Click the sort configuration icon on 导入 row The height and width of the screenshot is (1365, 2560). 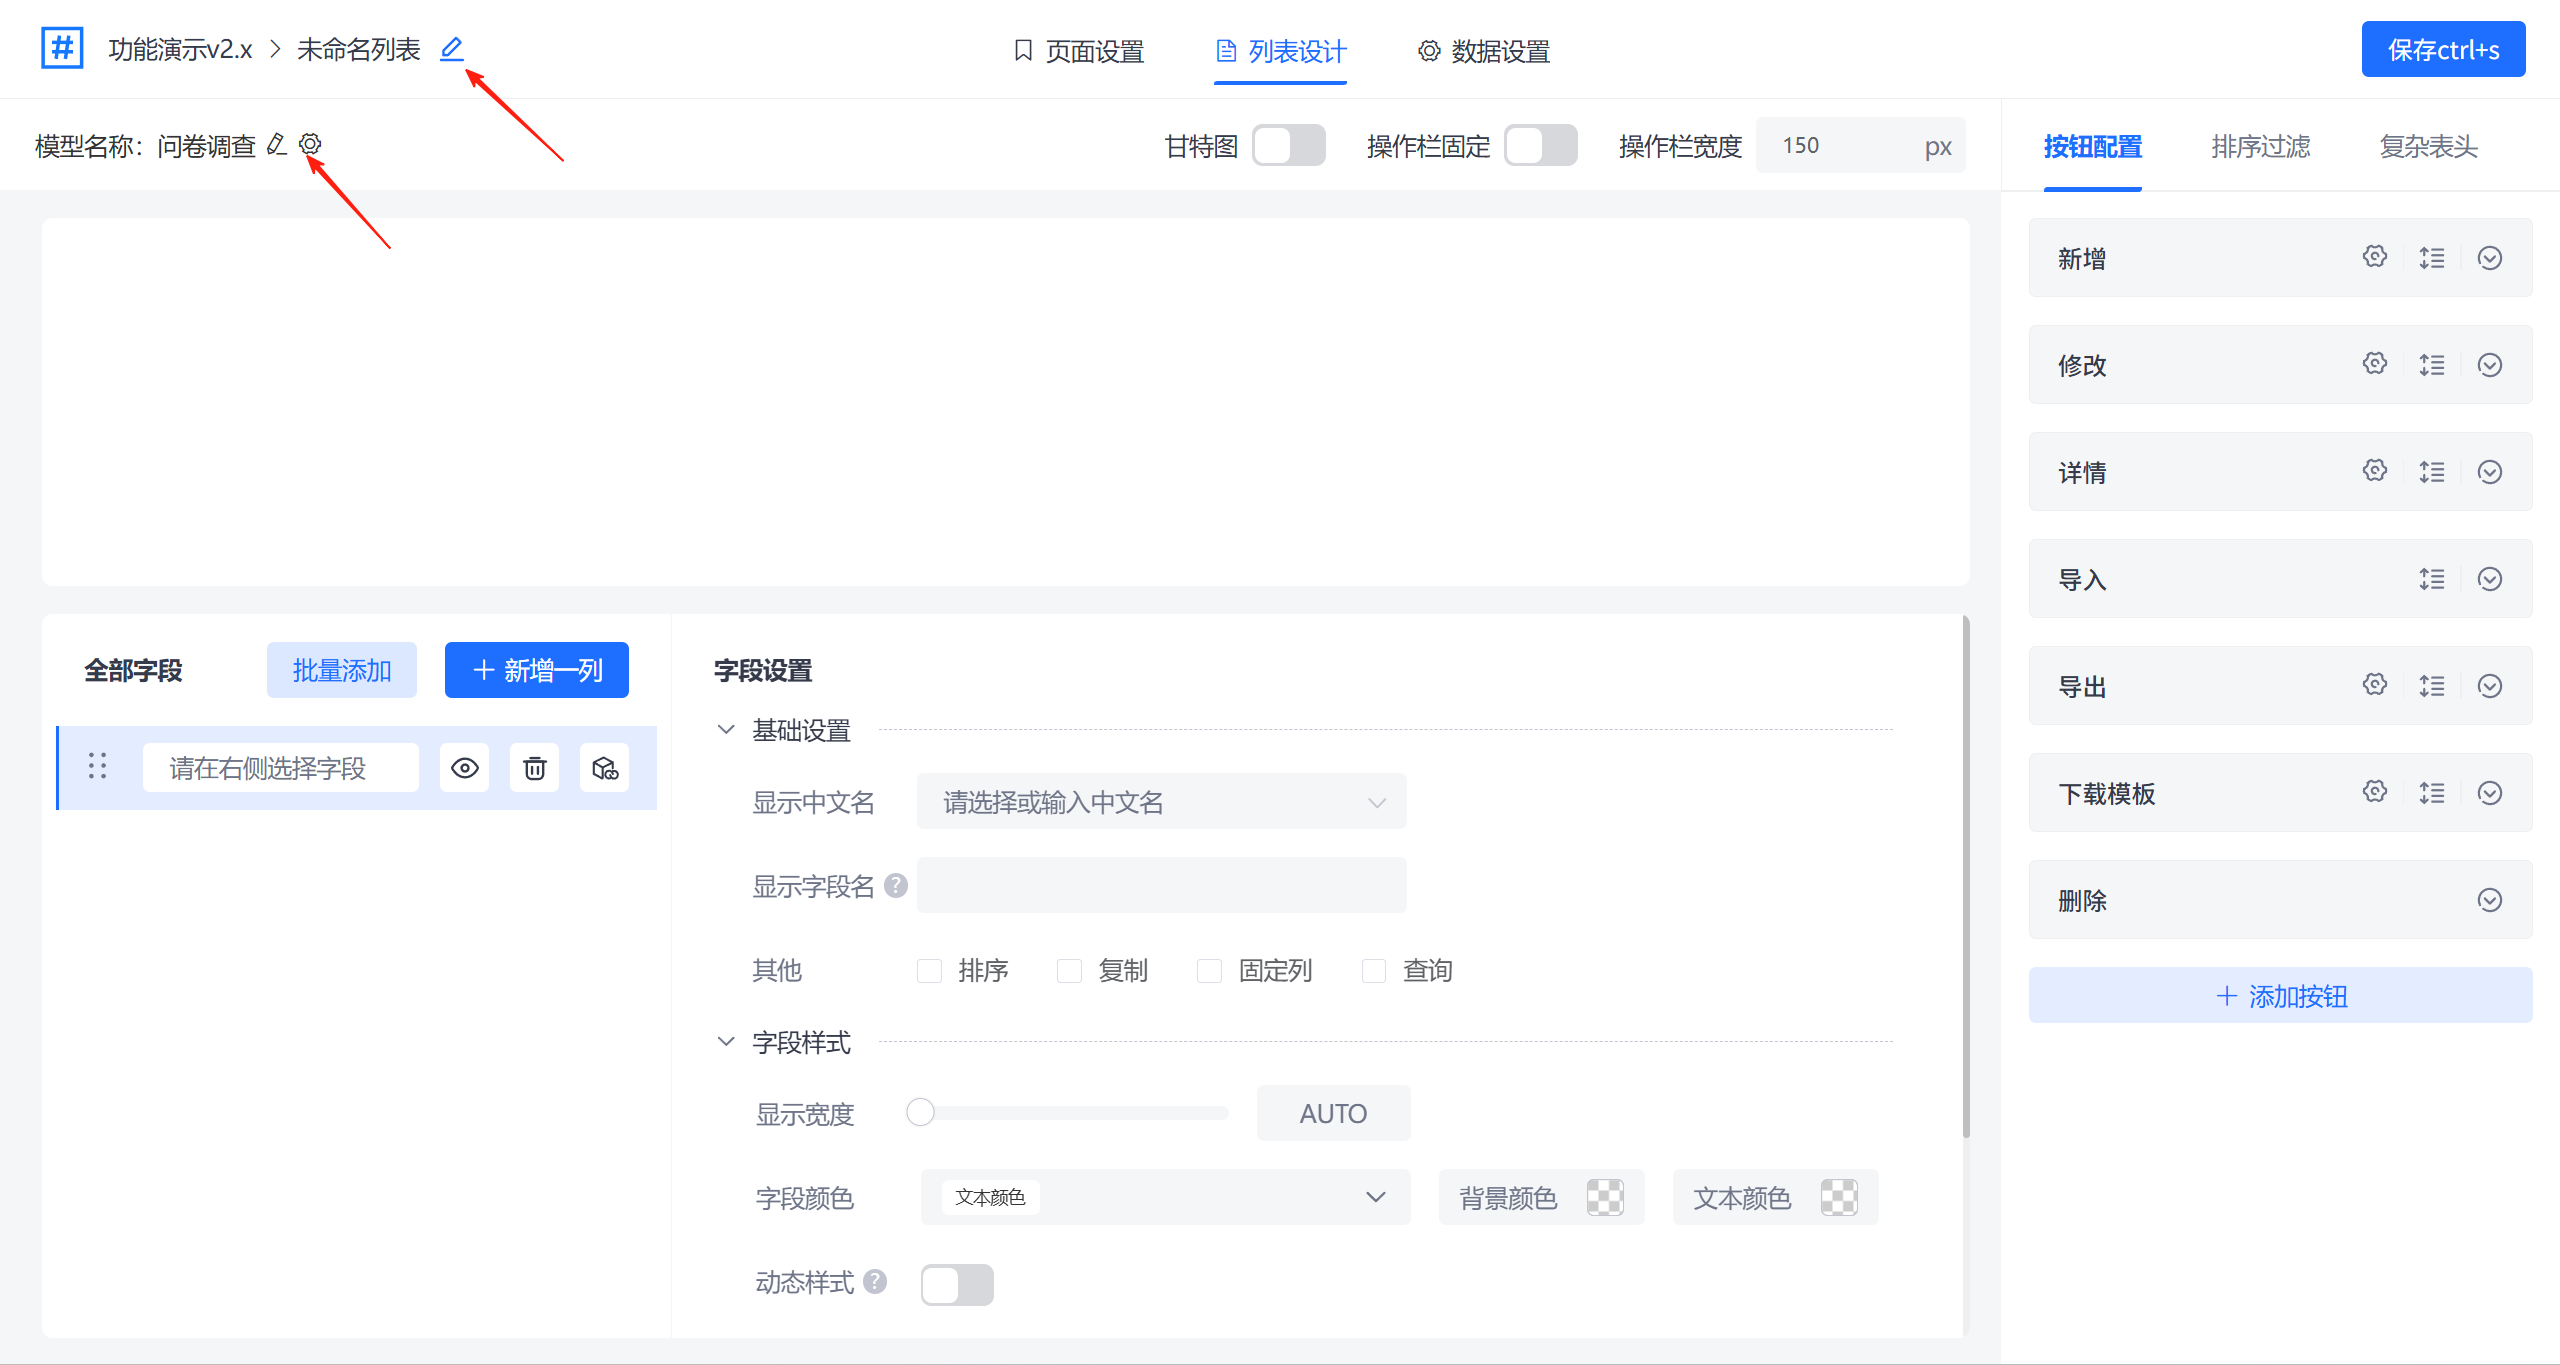pyautogui.click(x=2432, y=579)
